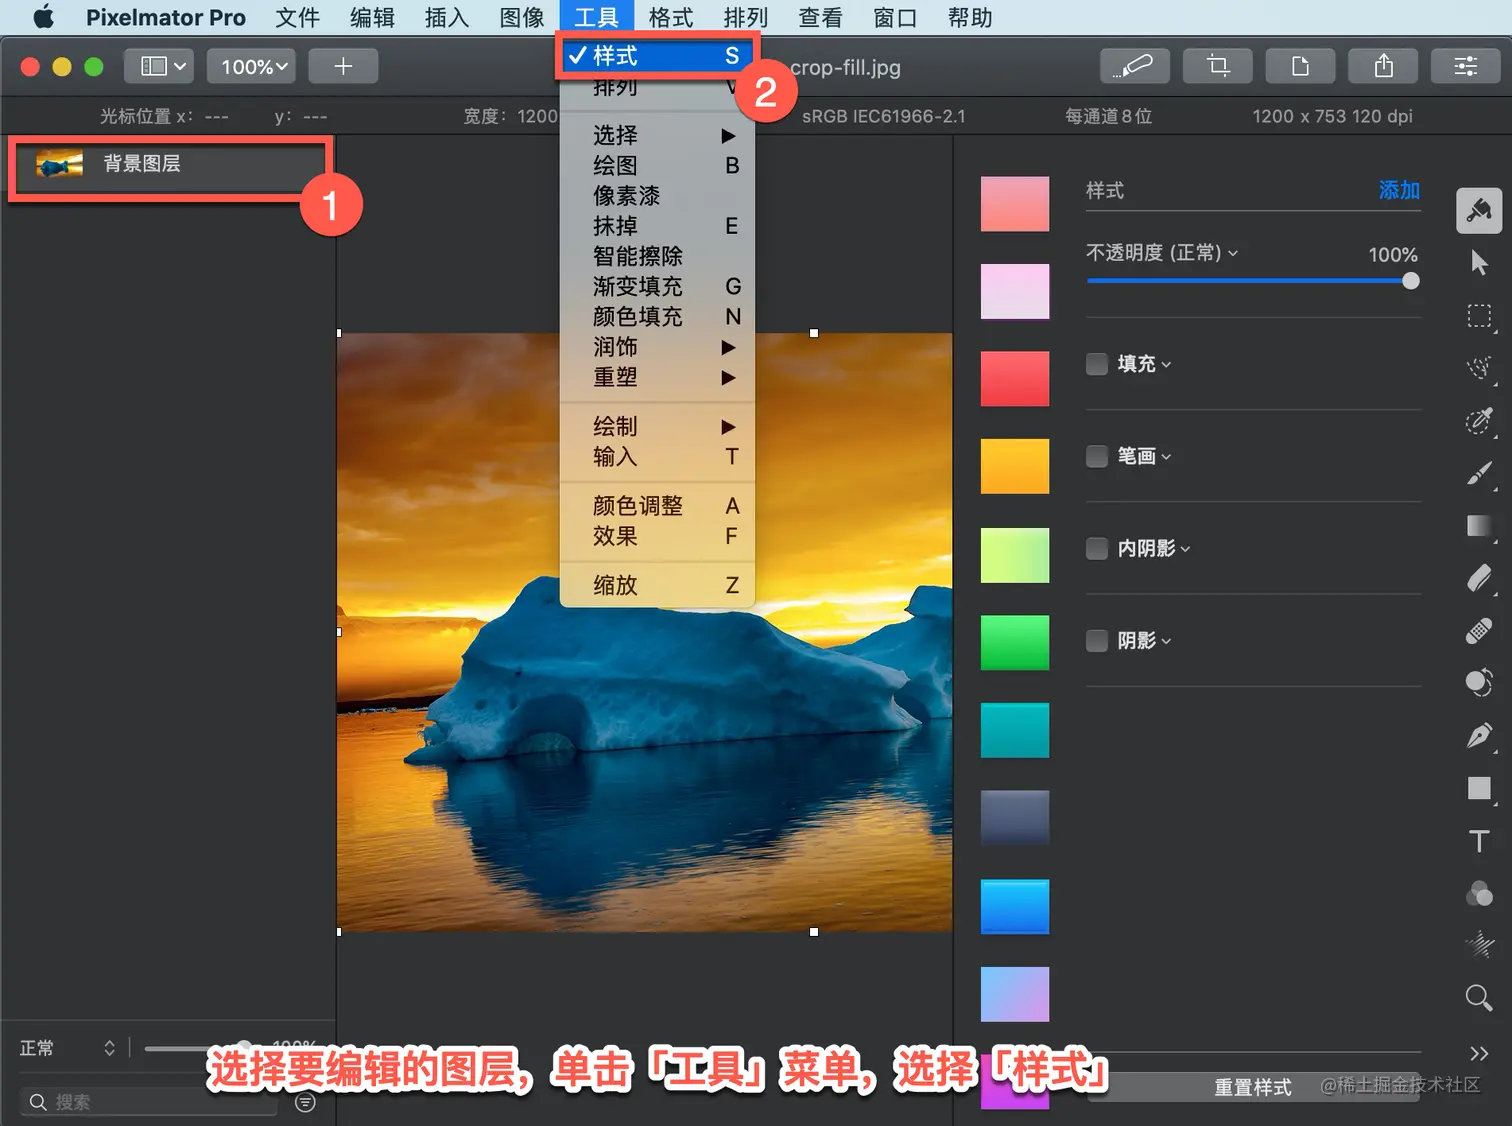Select the Color Selection eyedropper tool
Viewport: 1512px width, 1126px height.
click(x=1479, y=420)
